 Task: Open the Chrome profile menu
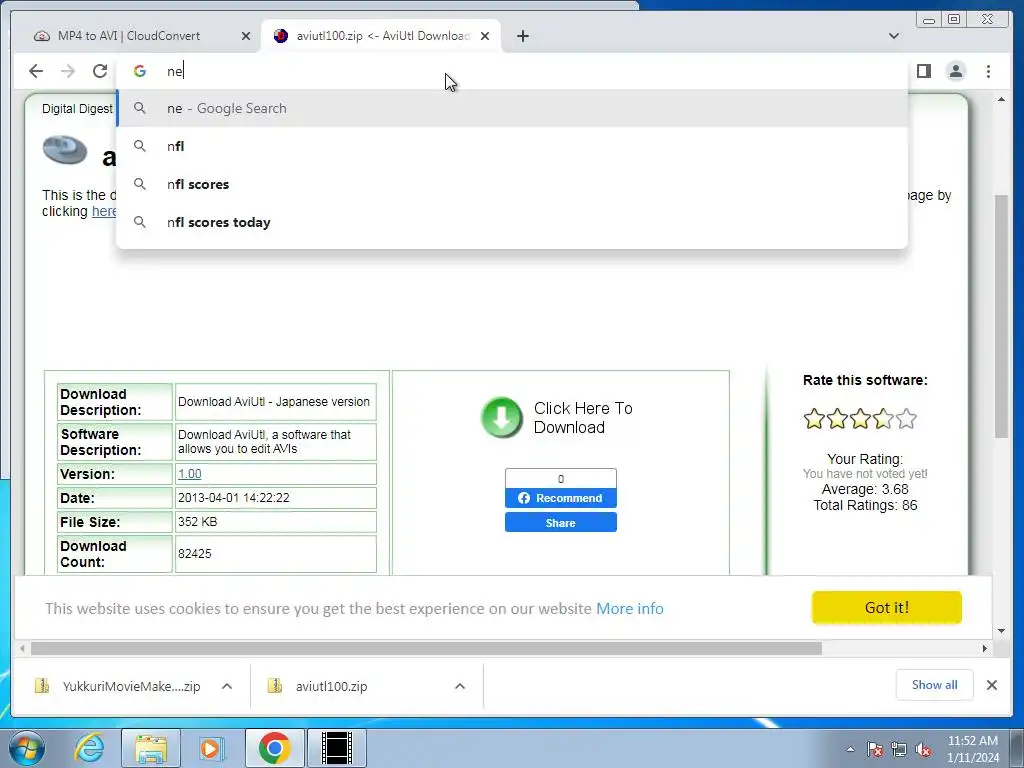(956, 71)
